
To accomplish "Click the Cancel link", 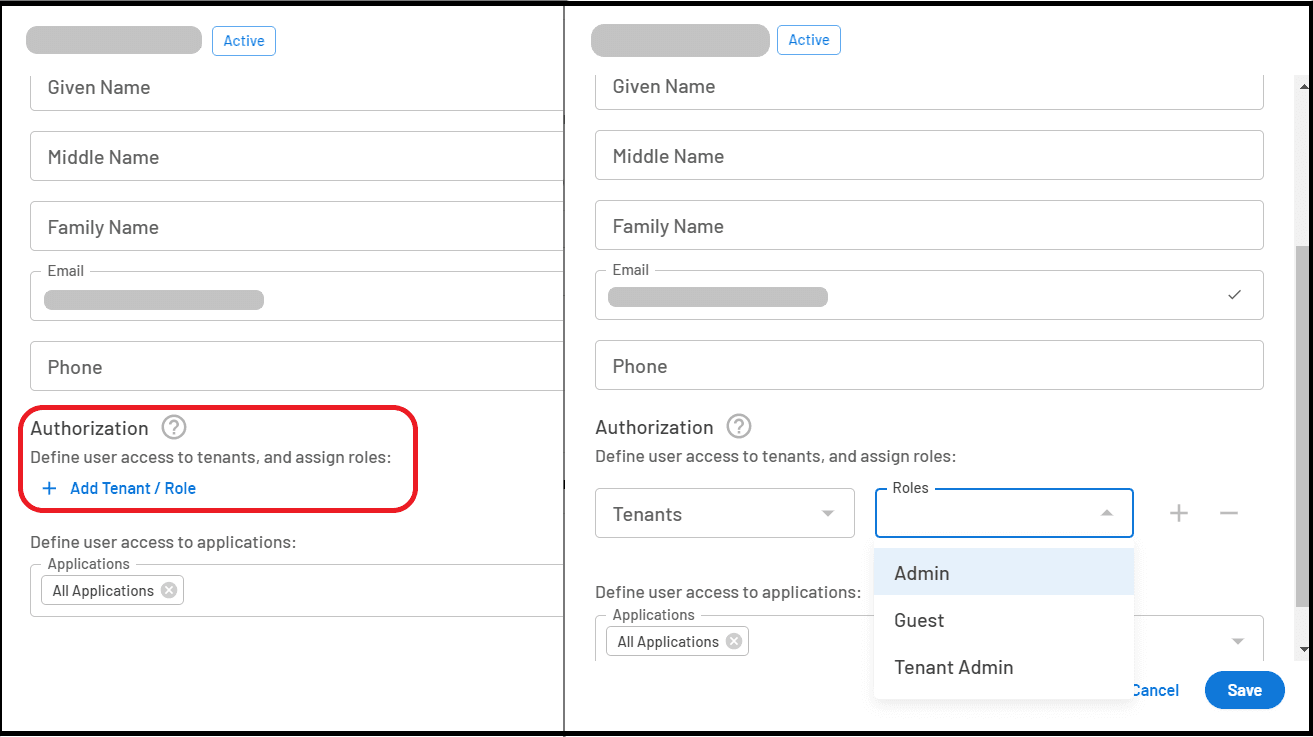I will coord(1155,690).
